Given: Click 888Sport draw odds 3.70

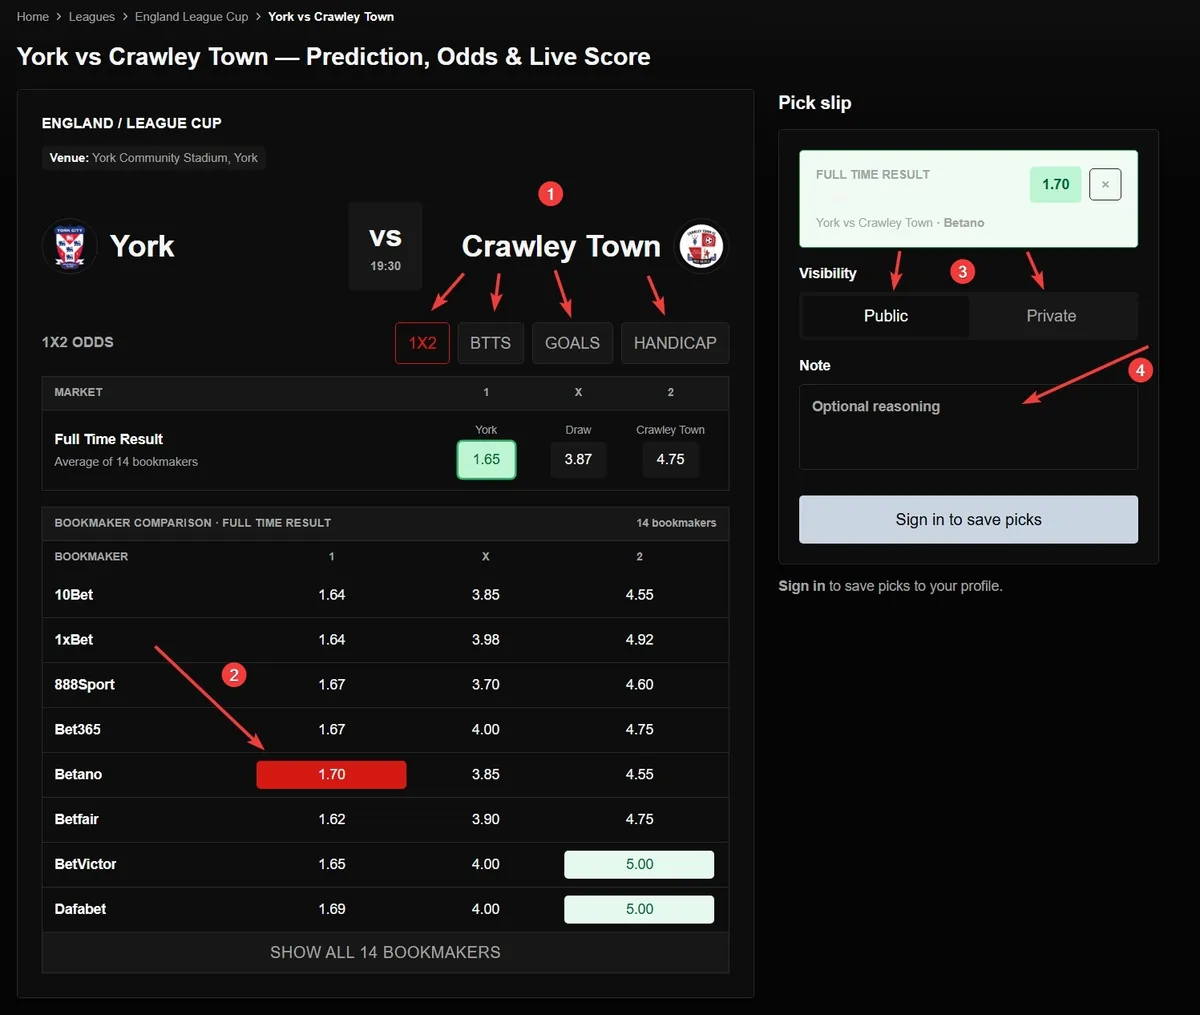Looking at the screenshot, I should pos(485,685).
